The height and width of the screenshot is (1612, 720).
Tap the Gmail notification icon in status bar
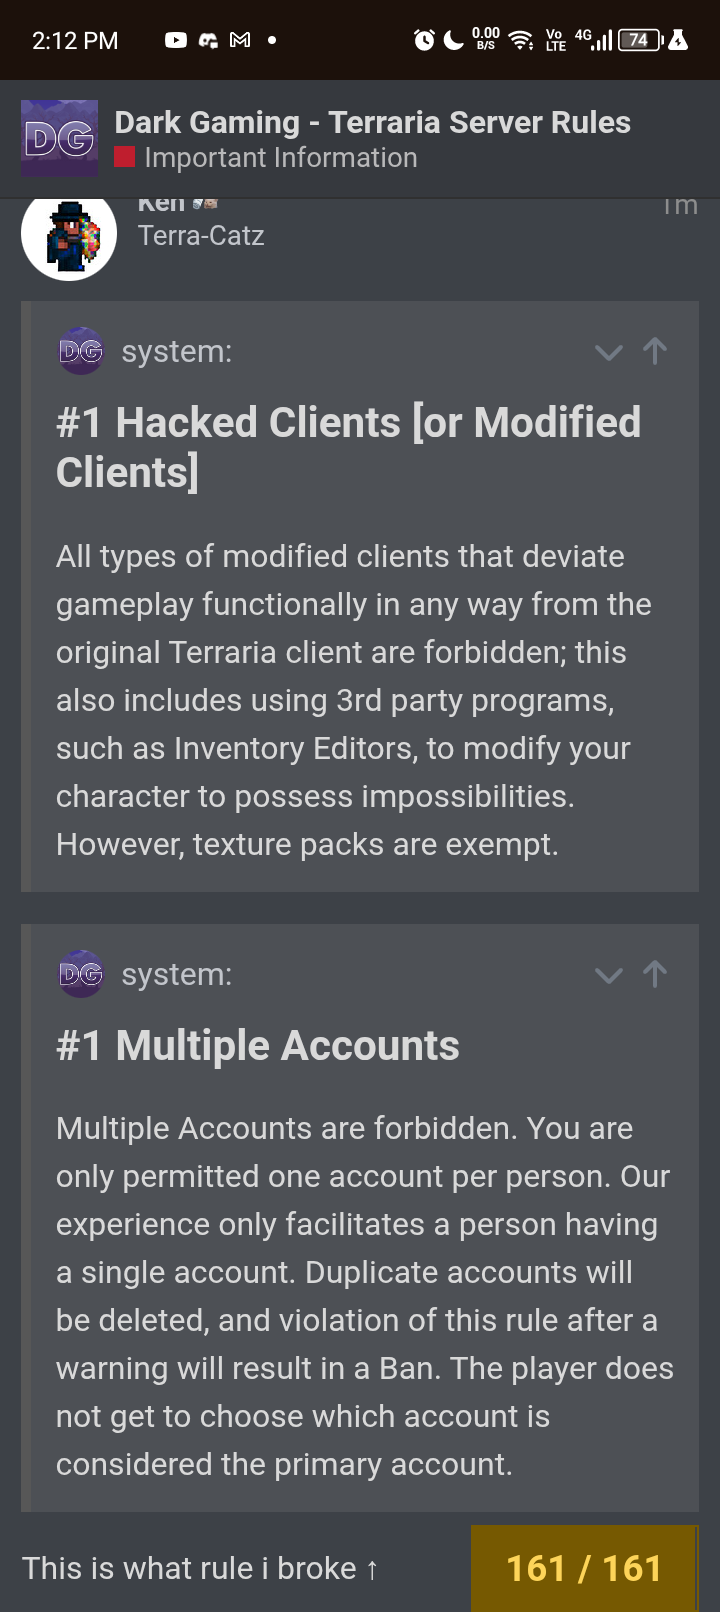tap(240, 40)
